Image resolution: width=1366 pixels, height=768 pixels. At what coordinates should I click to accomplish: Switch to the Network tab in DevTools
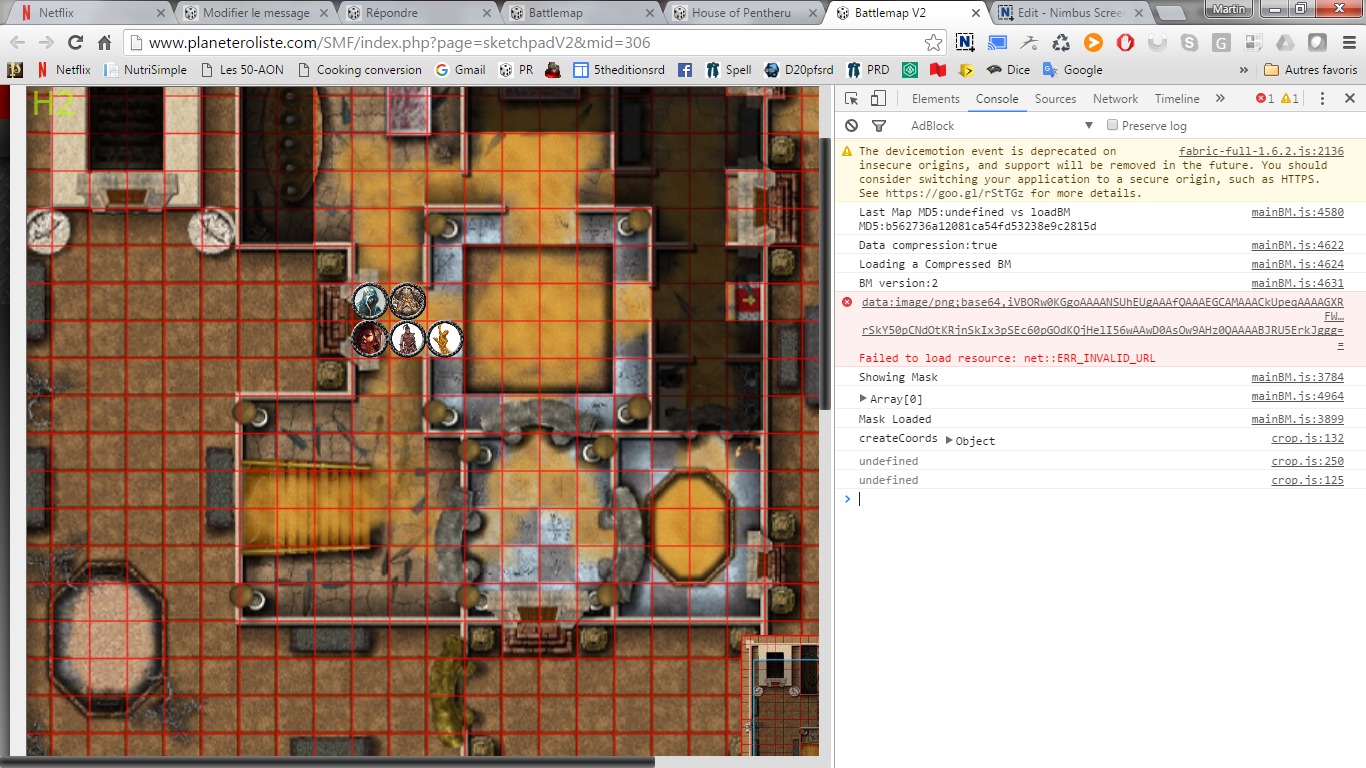click(1115, 99)
